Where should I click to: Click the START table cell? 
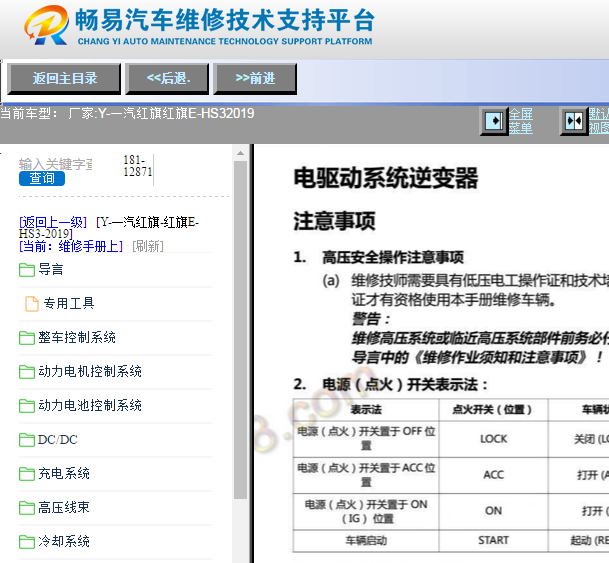coord(493,540)
